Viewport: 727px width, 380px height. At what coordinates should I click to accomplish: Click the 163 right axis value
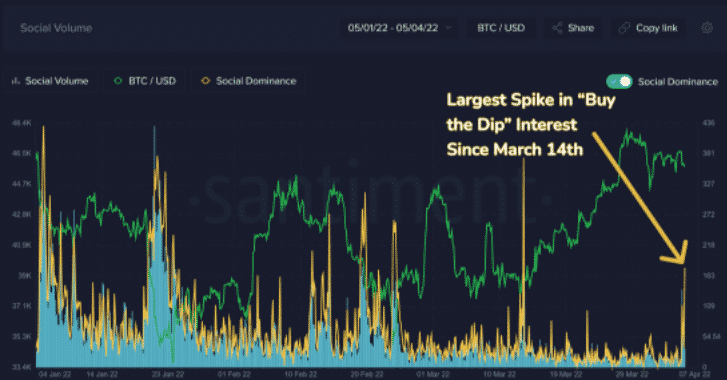[x=708, y=275]
